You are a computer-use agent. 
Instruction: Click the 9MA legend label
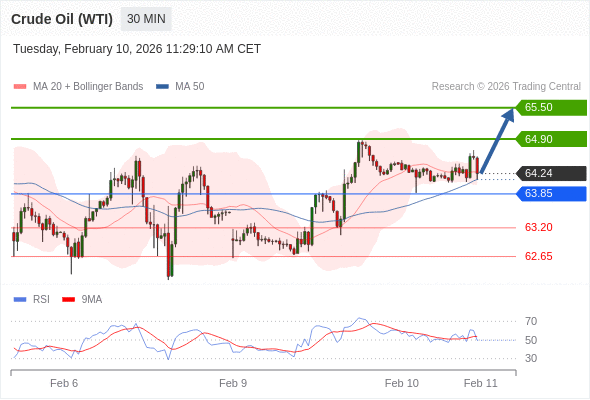coord(92,300)
